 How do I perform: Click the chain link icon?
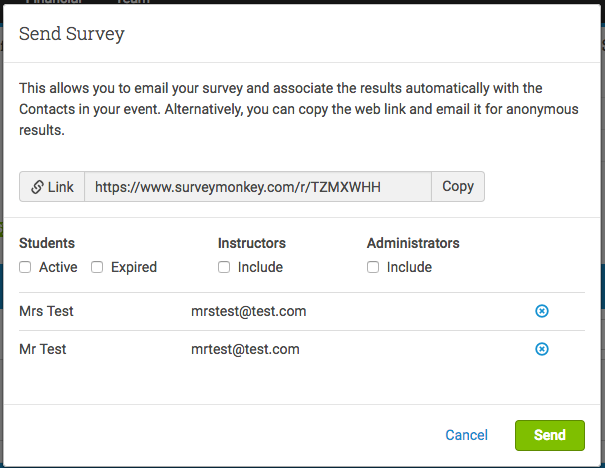pyautogui.click(x=37, y=187)
